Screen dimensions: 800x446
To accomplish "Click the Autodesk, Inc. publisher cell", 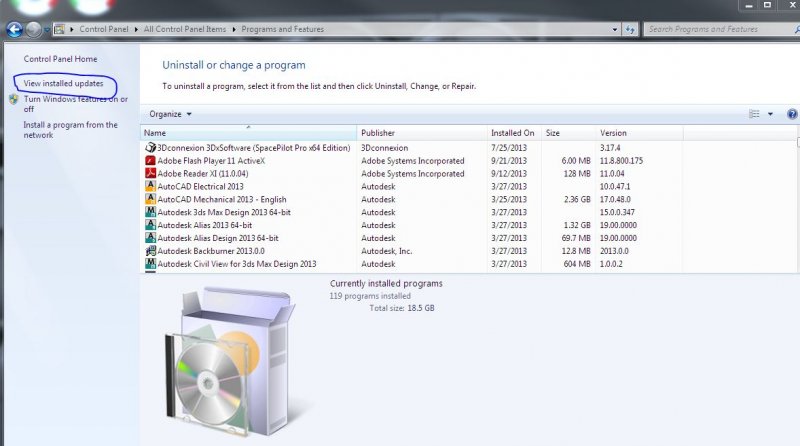I will click(x=386, y=251).
